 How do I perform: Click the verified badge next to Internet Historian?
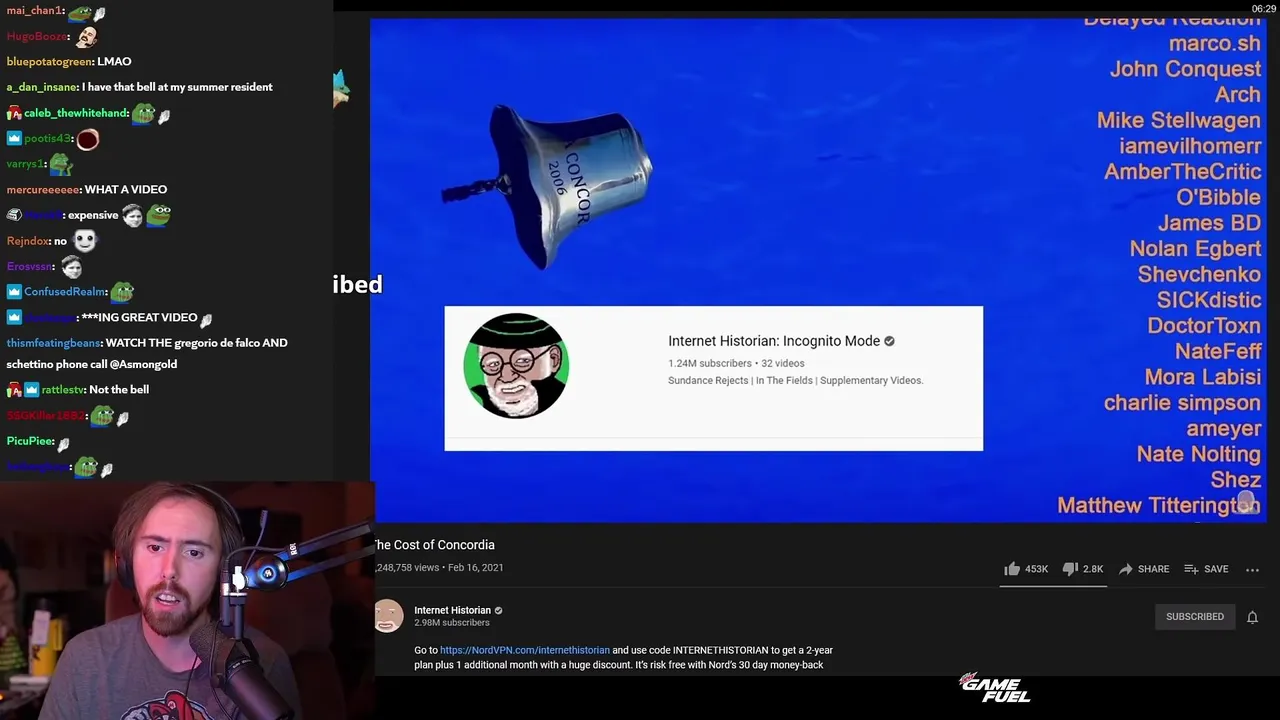tap(498, 610)
